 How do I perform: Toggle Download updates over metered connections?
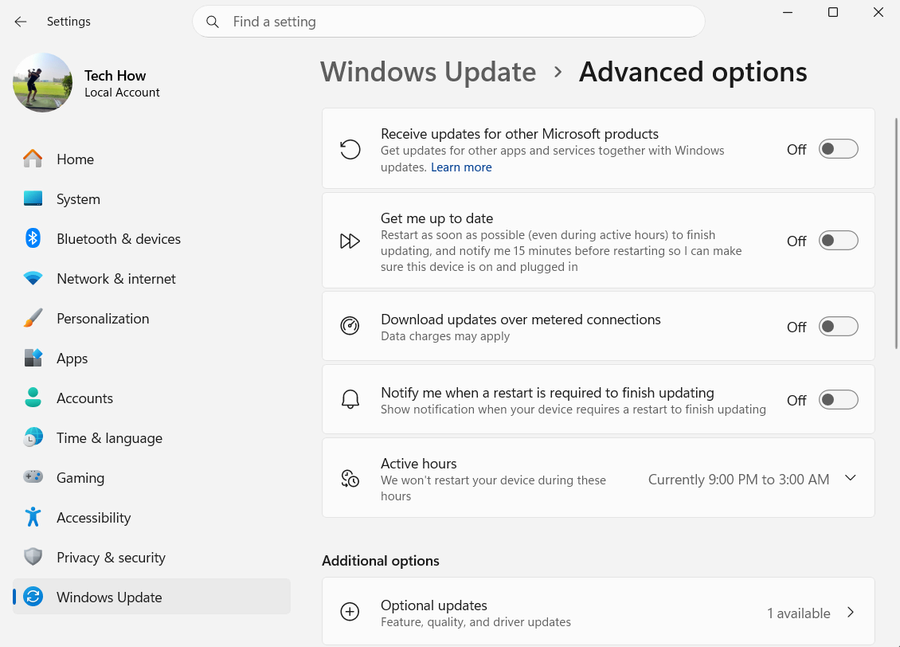[839, 327]
